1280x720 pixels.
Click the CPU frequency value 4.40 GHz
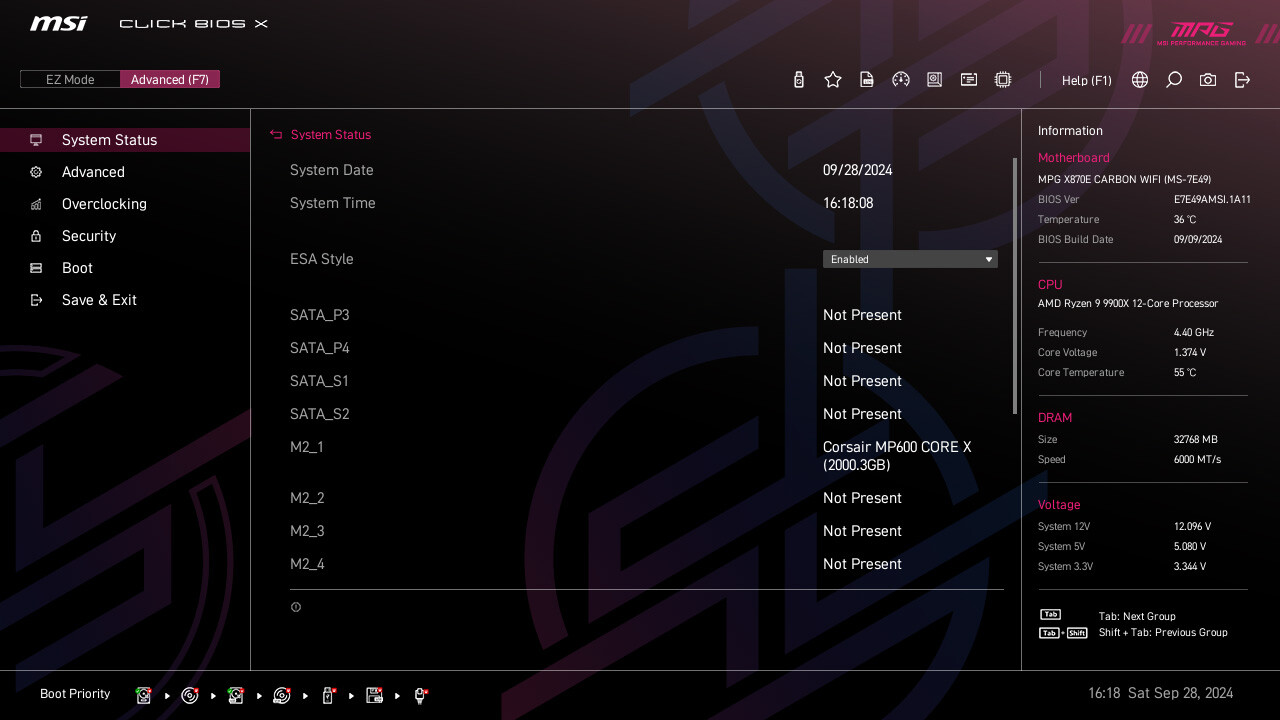point(1194,333)
